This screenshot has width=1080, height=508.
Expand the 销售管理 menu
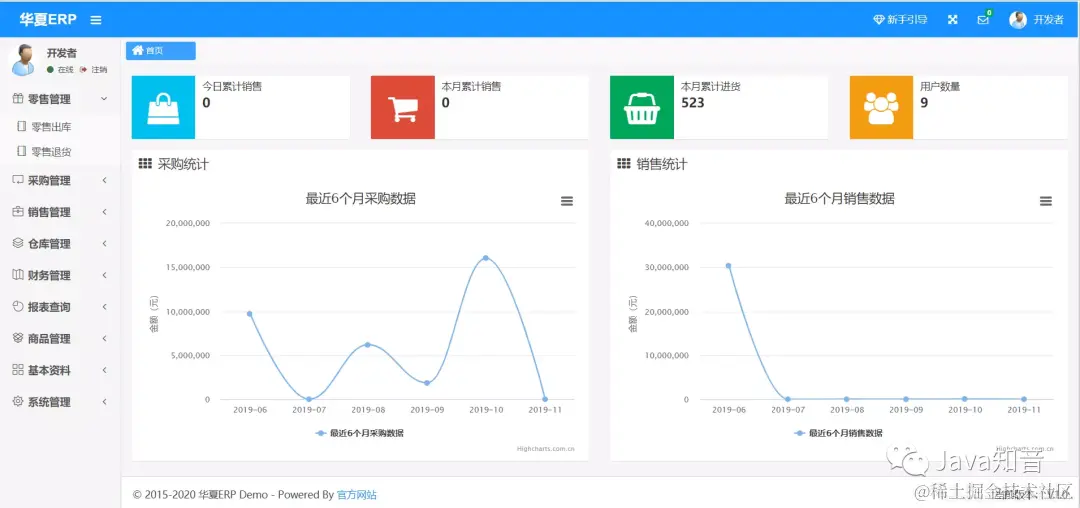click(x=60, y=212)
